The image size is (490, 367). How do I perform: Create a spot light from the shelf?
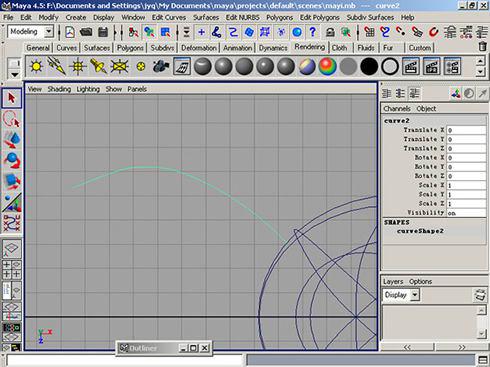pyautogui.click(x=98, y=66)
